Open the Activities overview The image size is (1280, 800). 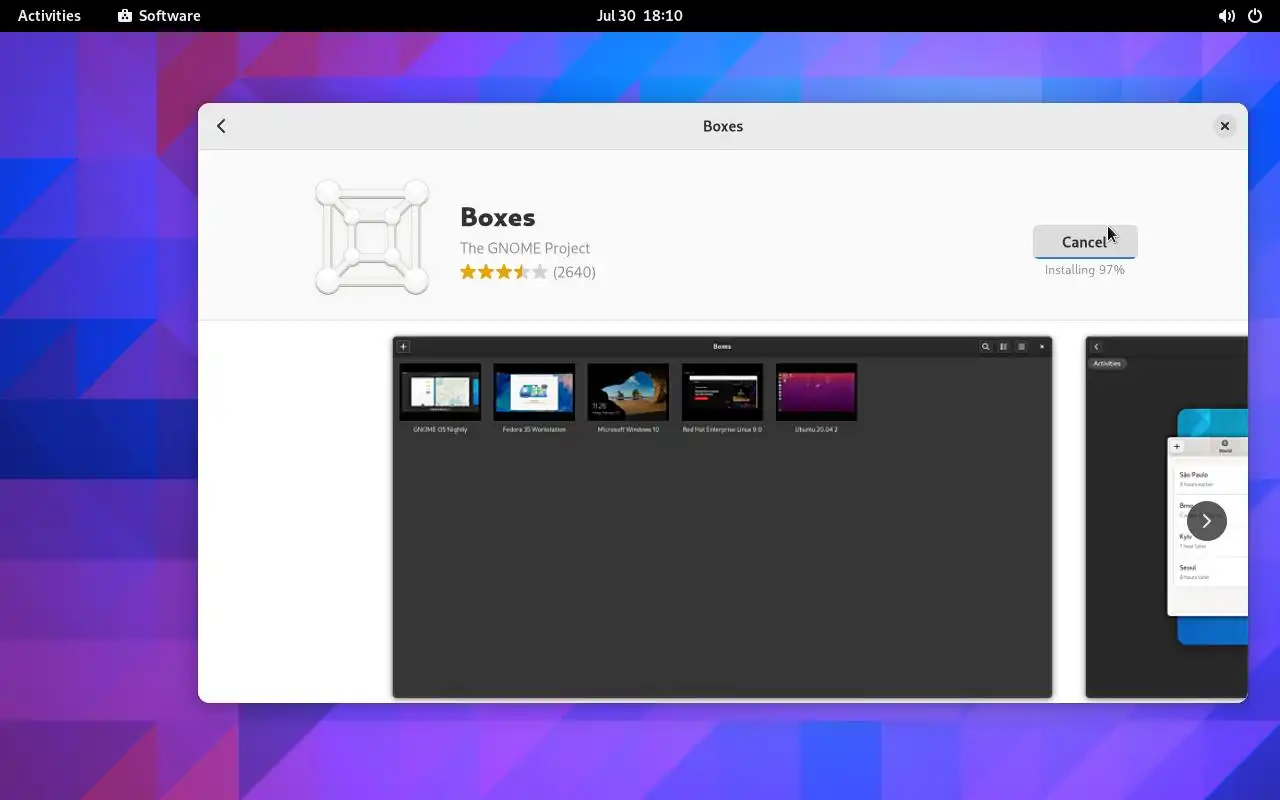pos(49,16)
